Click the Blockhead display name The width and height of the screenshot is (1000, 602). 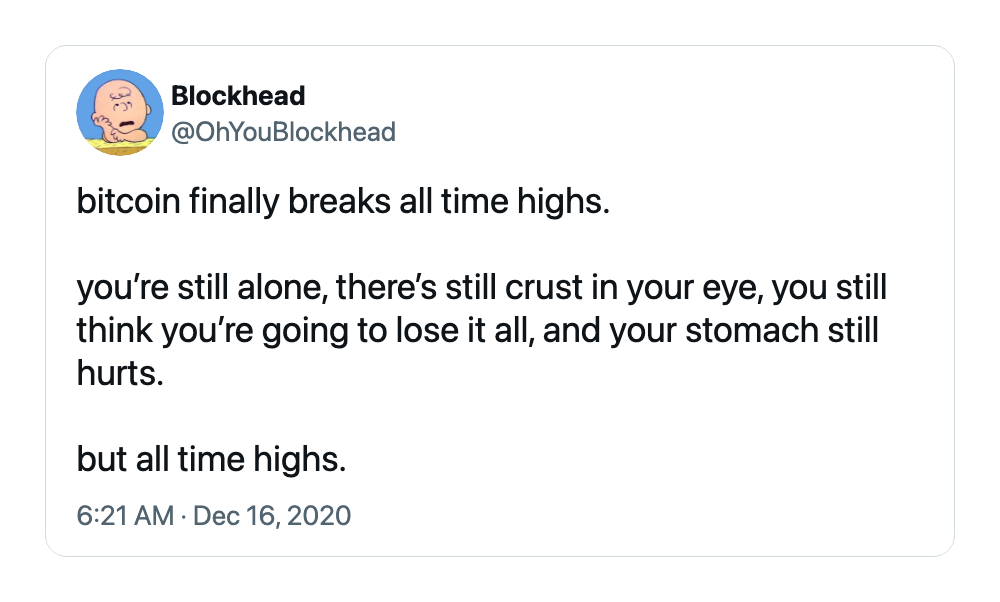239,96
